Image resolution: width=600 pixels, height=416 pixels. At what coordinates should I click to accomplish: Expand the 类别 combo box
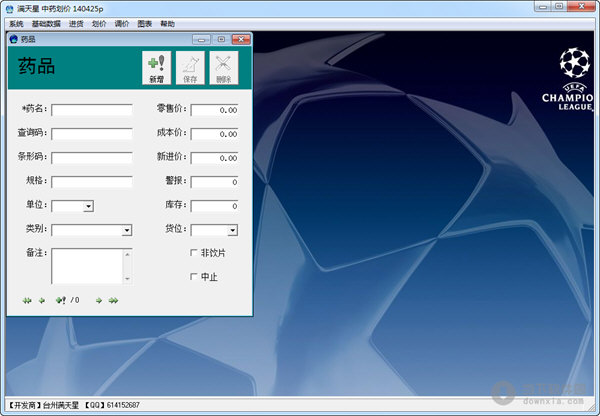pos(127,230)
